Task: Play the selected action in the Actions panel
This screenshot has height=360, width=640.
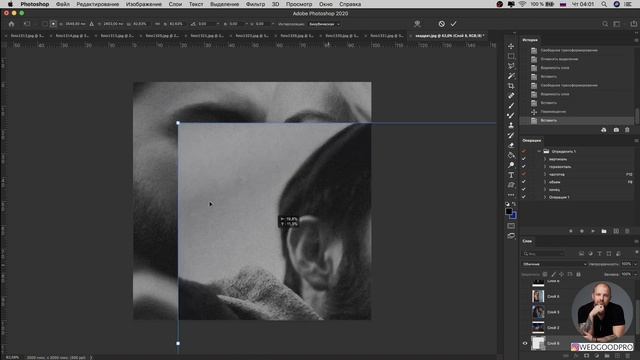Action: pyautogui.click(x=593, y=231)
